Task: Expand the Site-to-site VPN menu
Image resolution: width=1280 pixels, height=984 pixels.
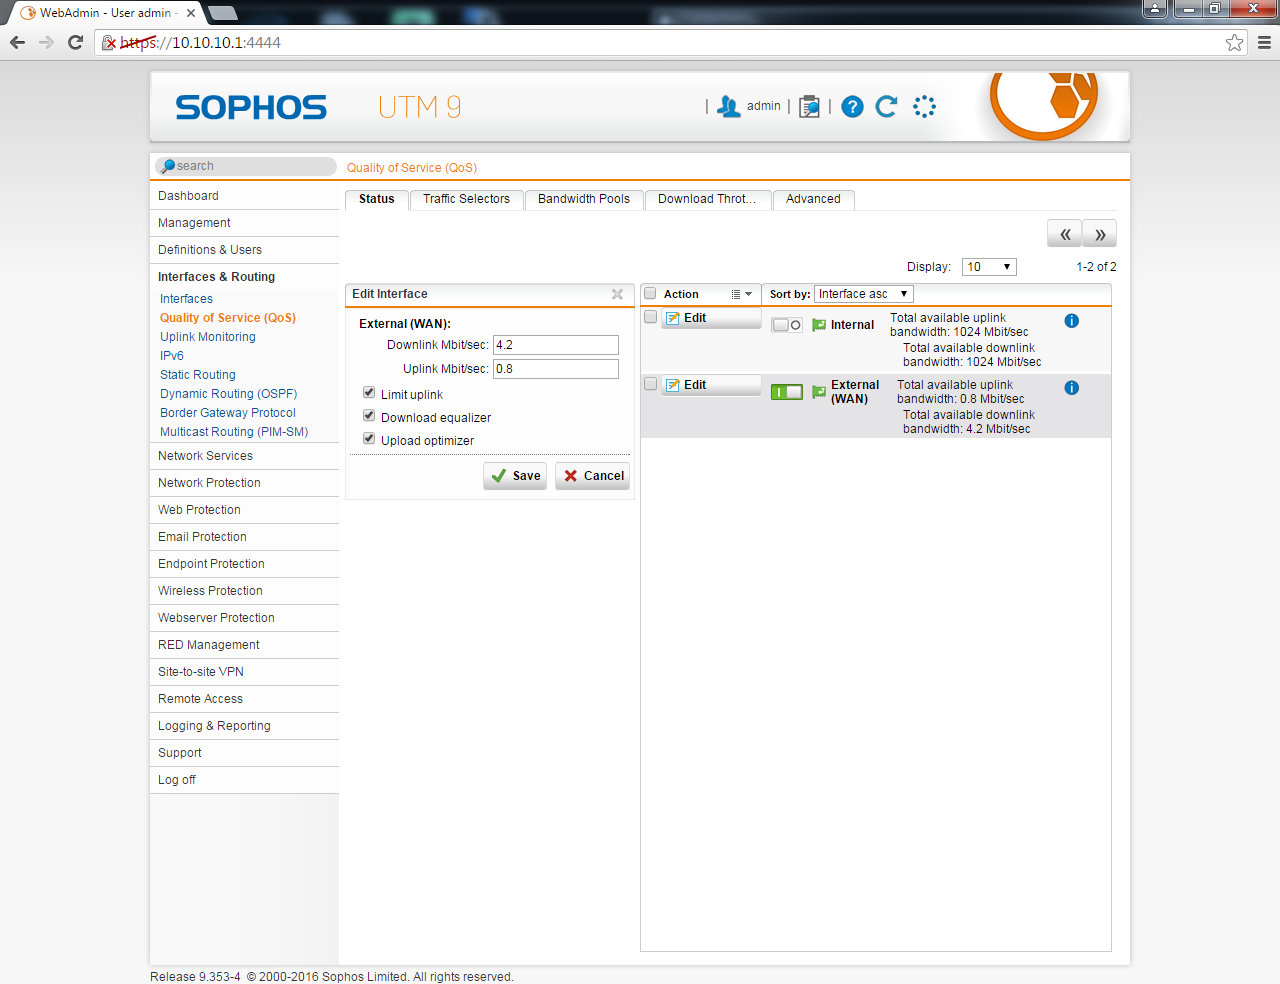Action: (244, 672)
